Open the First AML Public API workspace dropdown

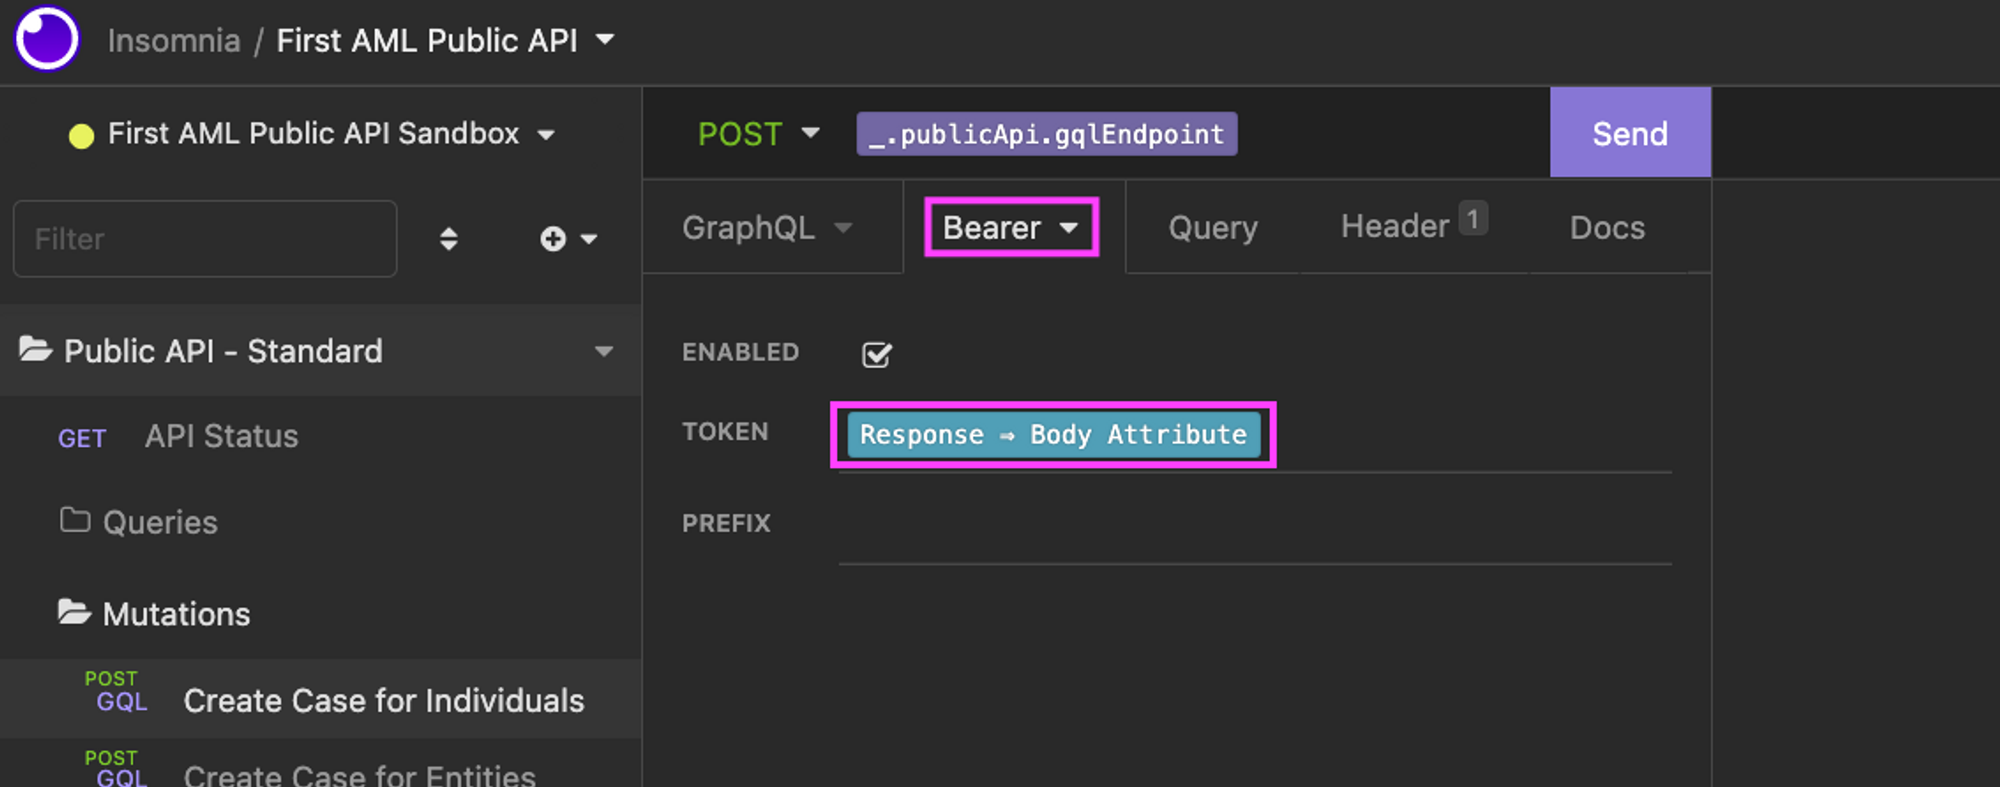[x=445, y=40]
